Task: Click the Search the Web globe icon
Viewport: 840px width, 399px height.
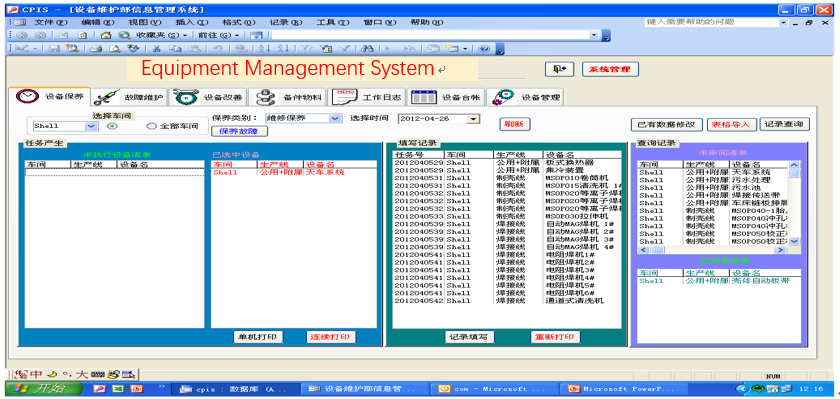Action: click(x=124, y=35)
